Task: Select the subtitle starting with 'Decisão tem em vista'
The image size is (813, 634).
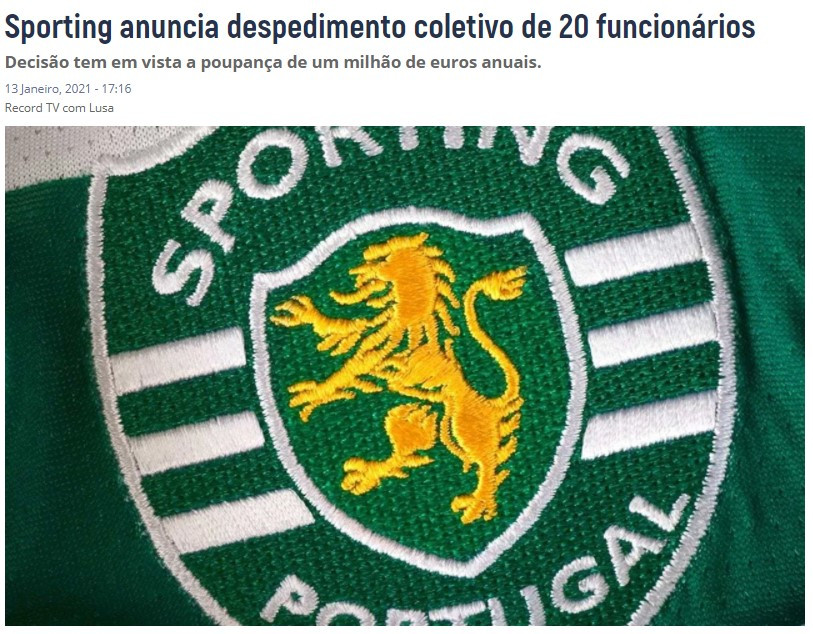Action: [x=273, y=63]
